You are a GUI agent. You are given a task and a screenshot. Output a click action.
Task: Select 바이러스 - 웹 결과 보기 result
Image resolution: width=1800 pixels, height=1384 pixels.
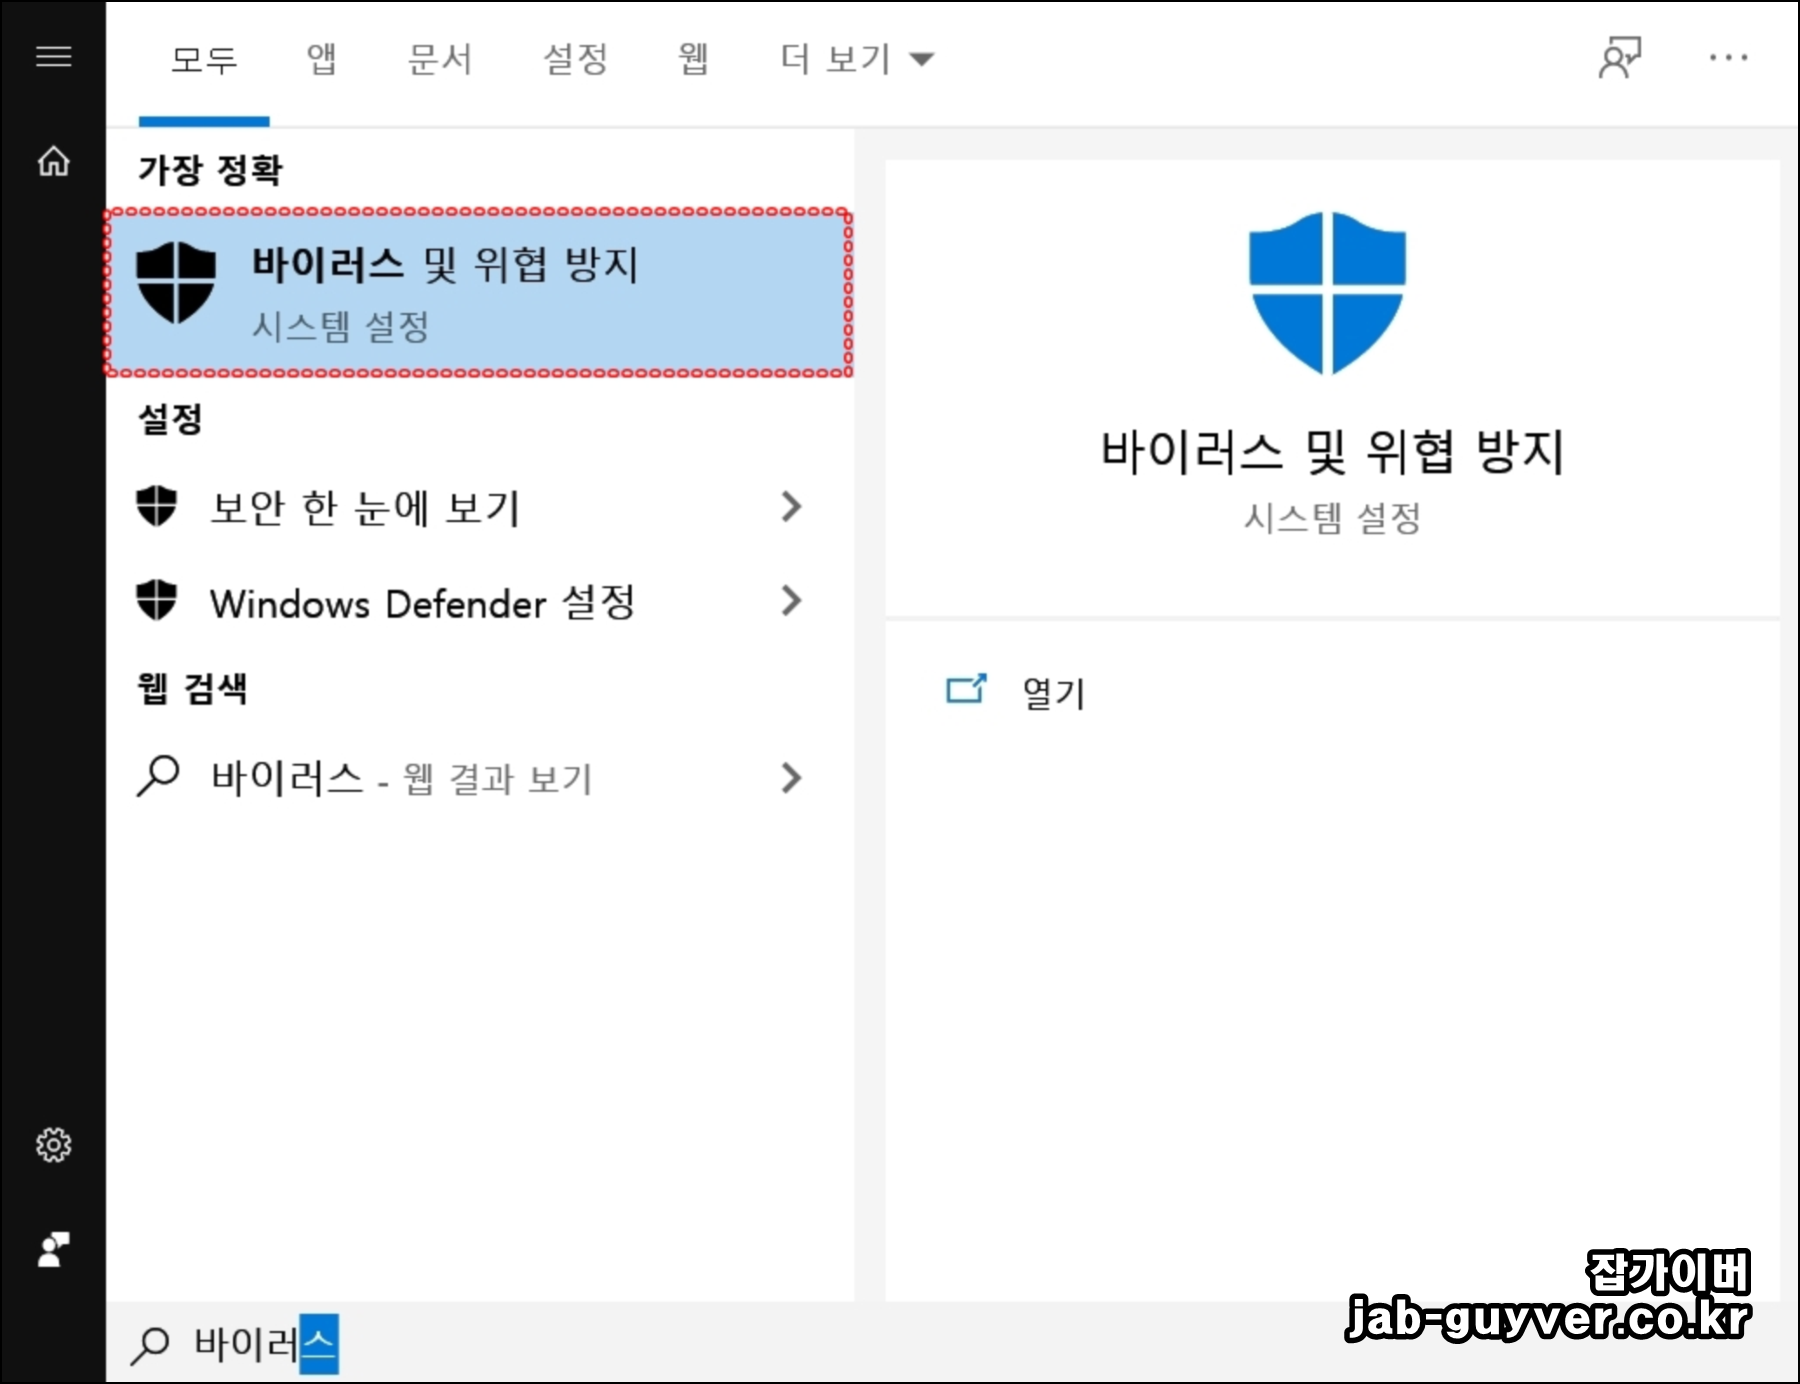coord(479,778)
